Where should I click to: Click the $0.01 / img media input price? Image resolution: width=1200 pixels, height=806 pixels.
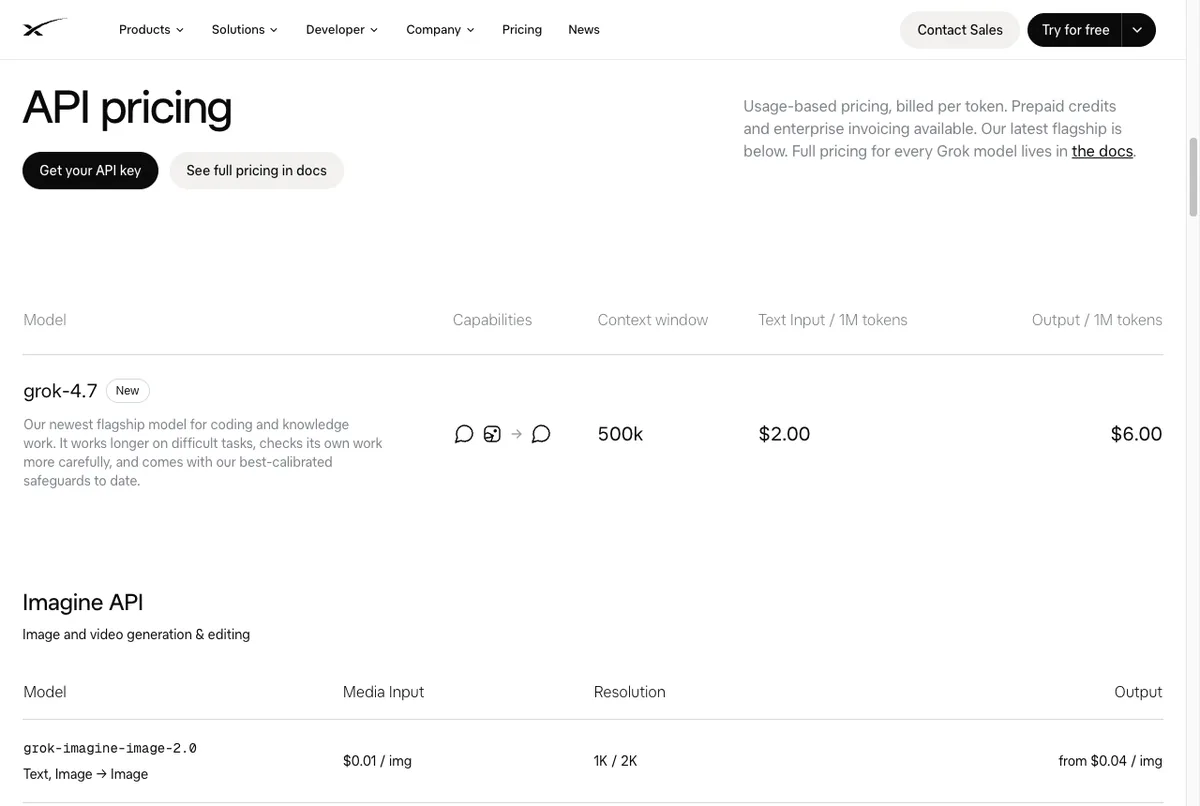[x=377, y=761]
